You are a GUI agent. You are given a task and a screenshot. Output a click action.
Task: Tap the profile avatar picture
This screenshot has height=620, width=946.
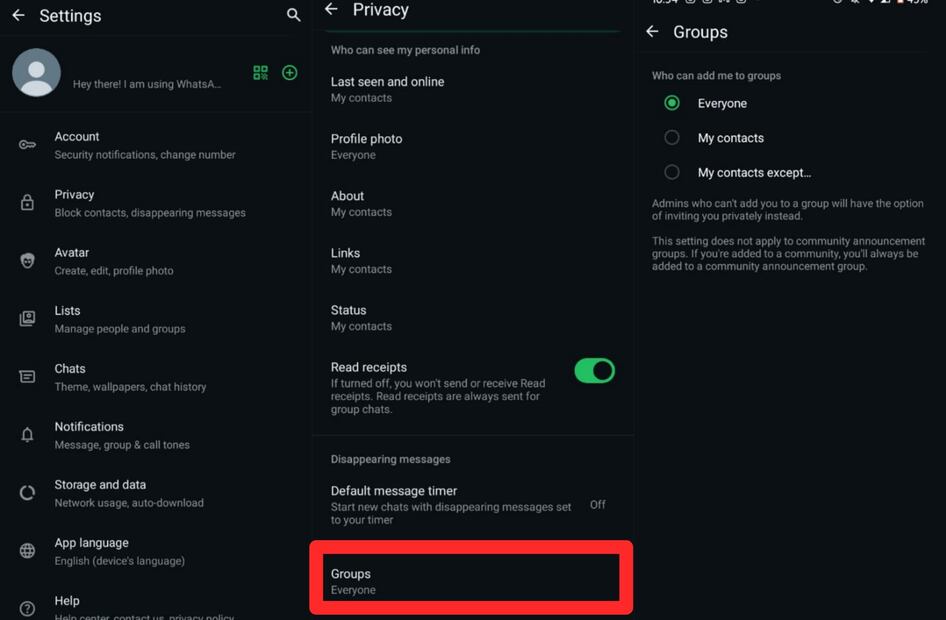click(36, 73)
